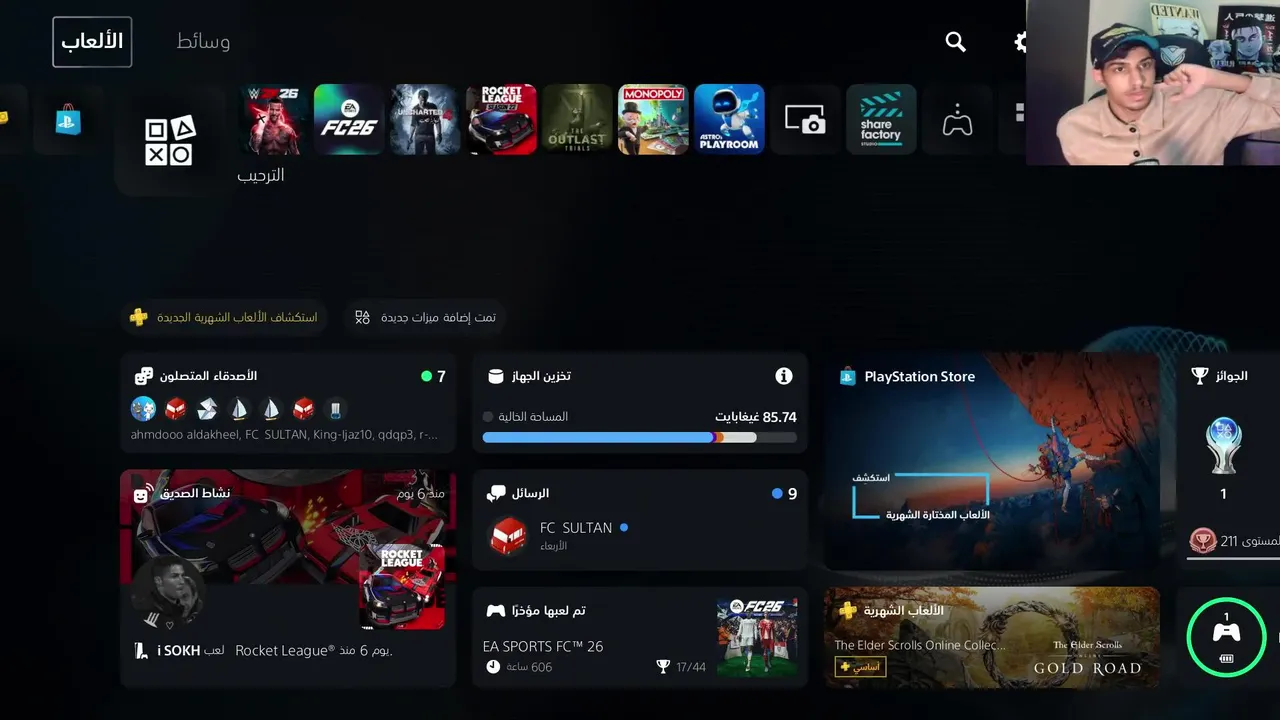Launch The Outlast Trials tile

coord(577,119)
